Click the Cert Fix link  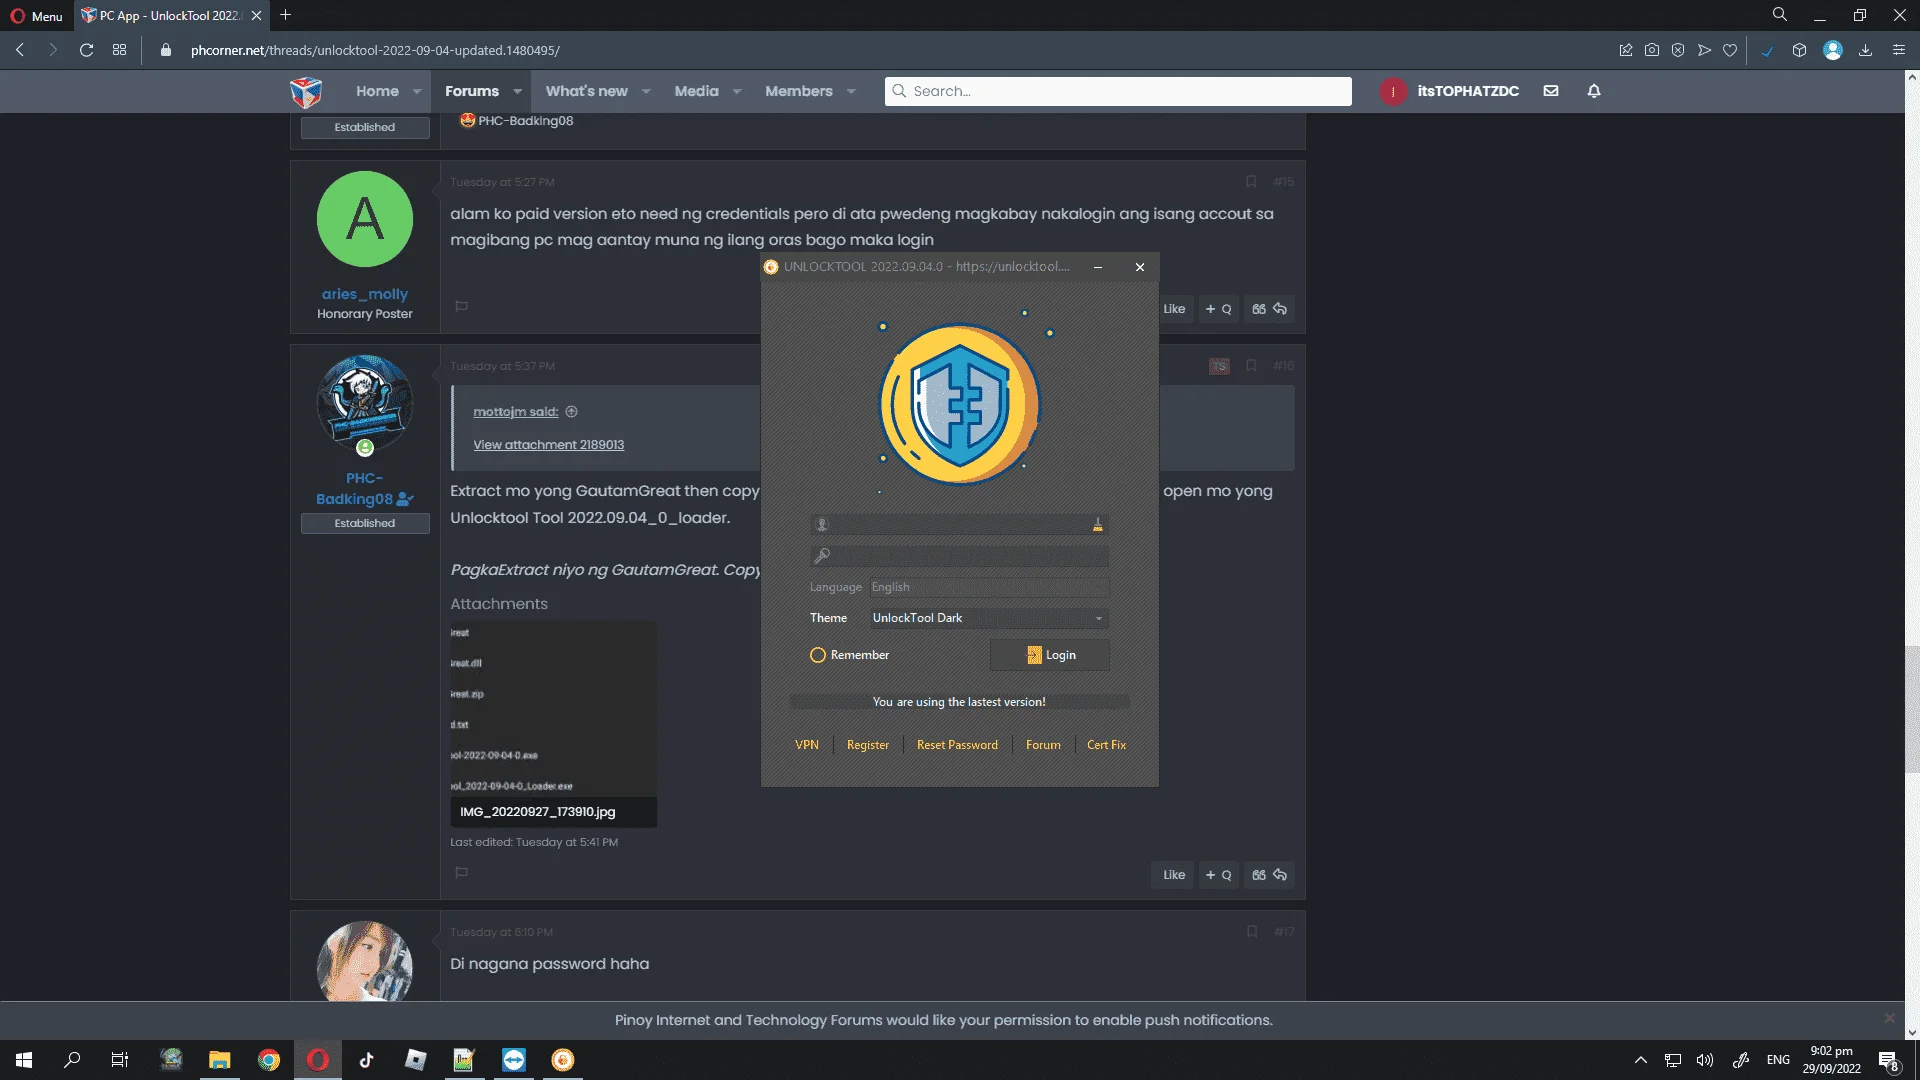coord(1106,745)
